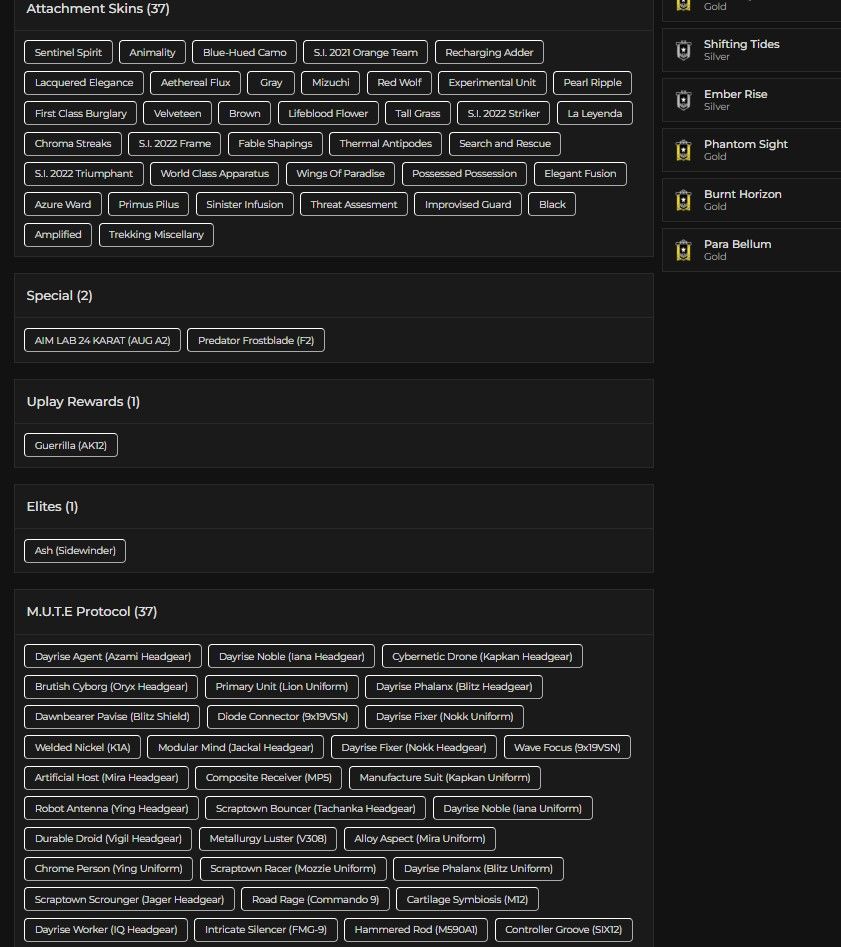841x947 pixels.
Task: Click the Experimental Unit tag
Action: click(492, 83)
